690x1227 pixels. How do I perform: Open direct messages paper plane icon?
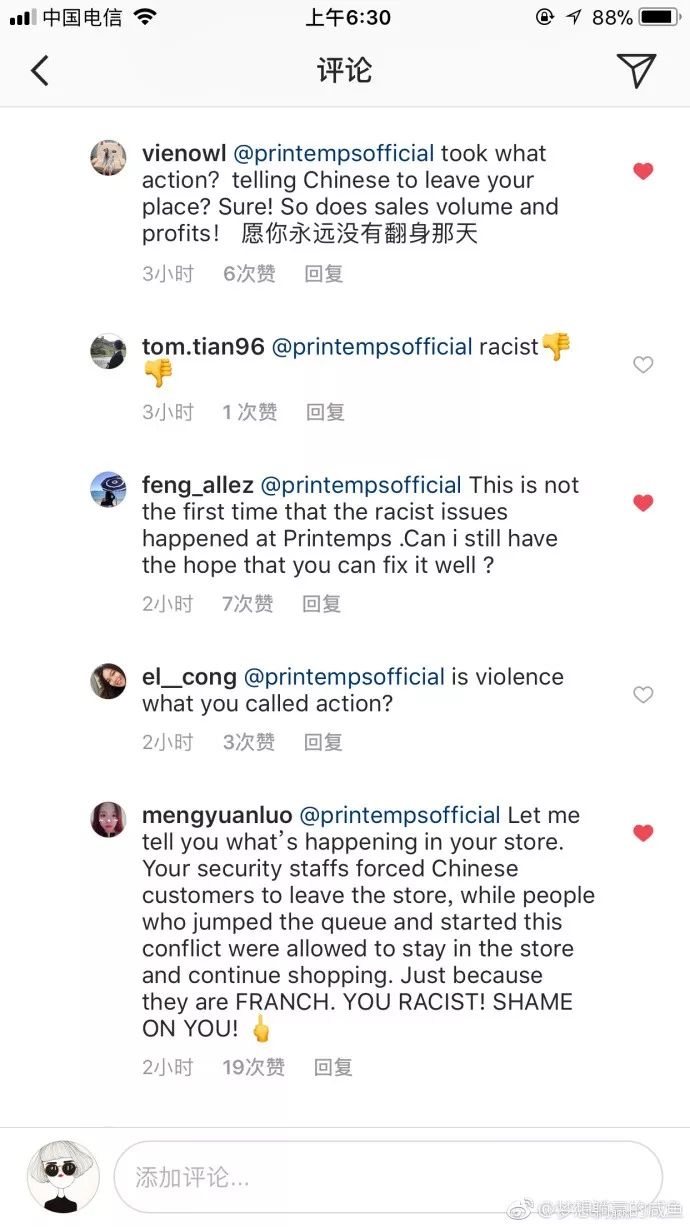click(x=636, y=69)
